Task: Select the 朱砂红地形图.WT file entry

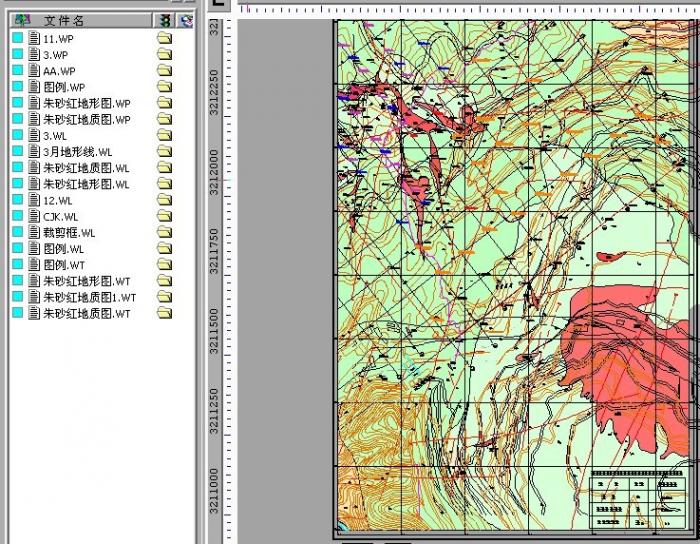Action: coord(86,281)
